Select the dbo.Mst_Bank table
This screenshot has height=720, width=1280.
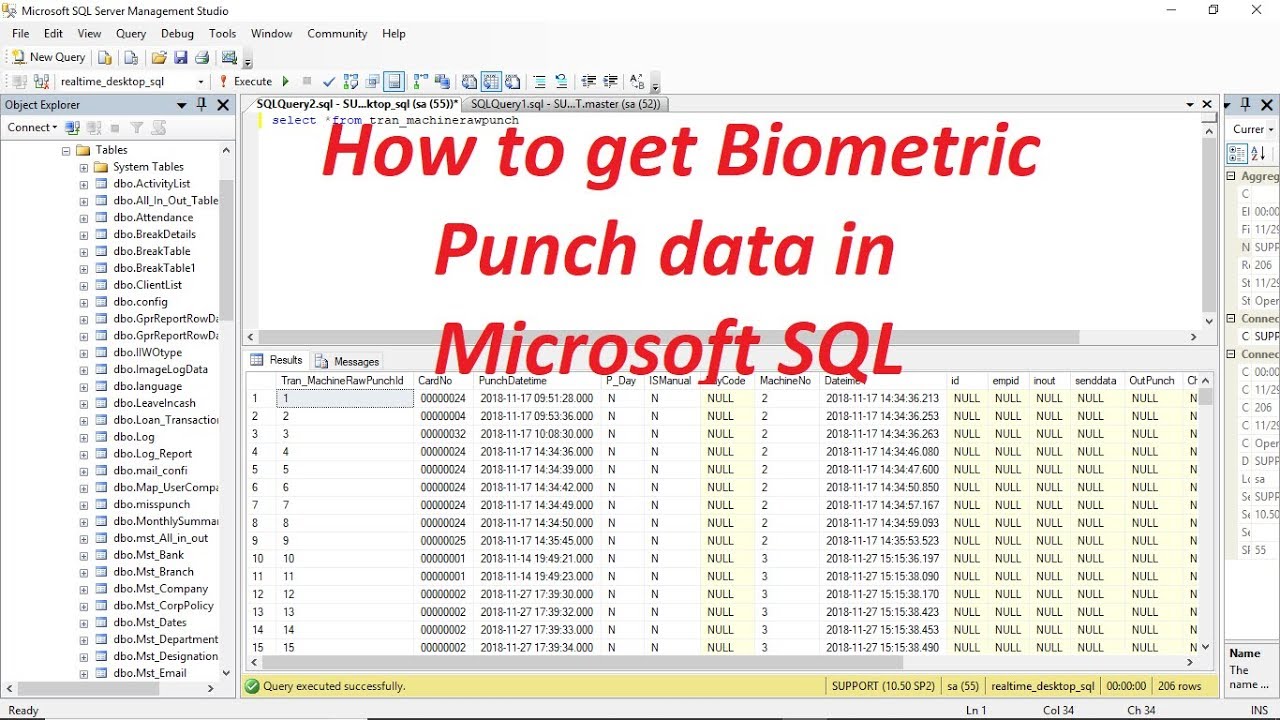(148, 555)
